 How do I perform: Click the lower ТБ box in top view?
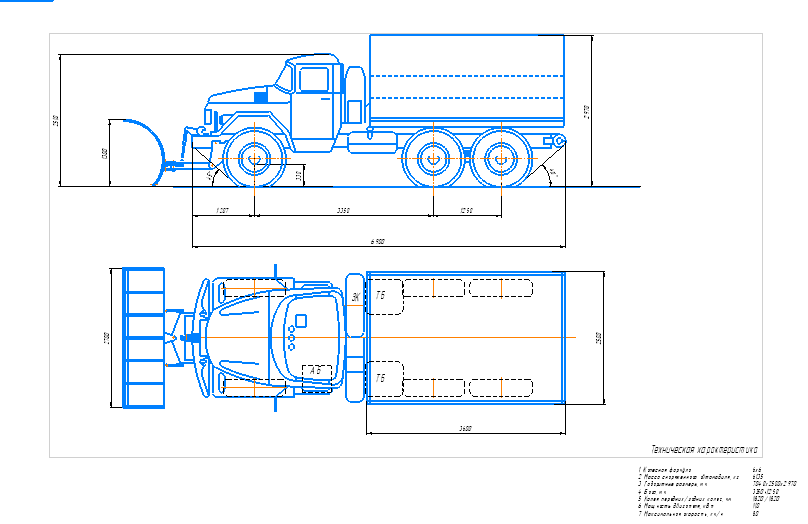click(x=381, y=377)
